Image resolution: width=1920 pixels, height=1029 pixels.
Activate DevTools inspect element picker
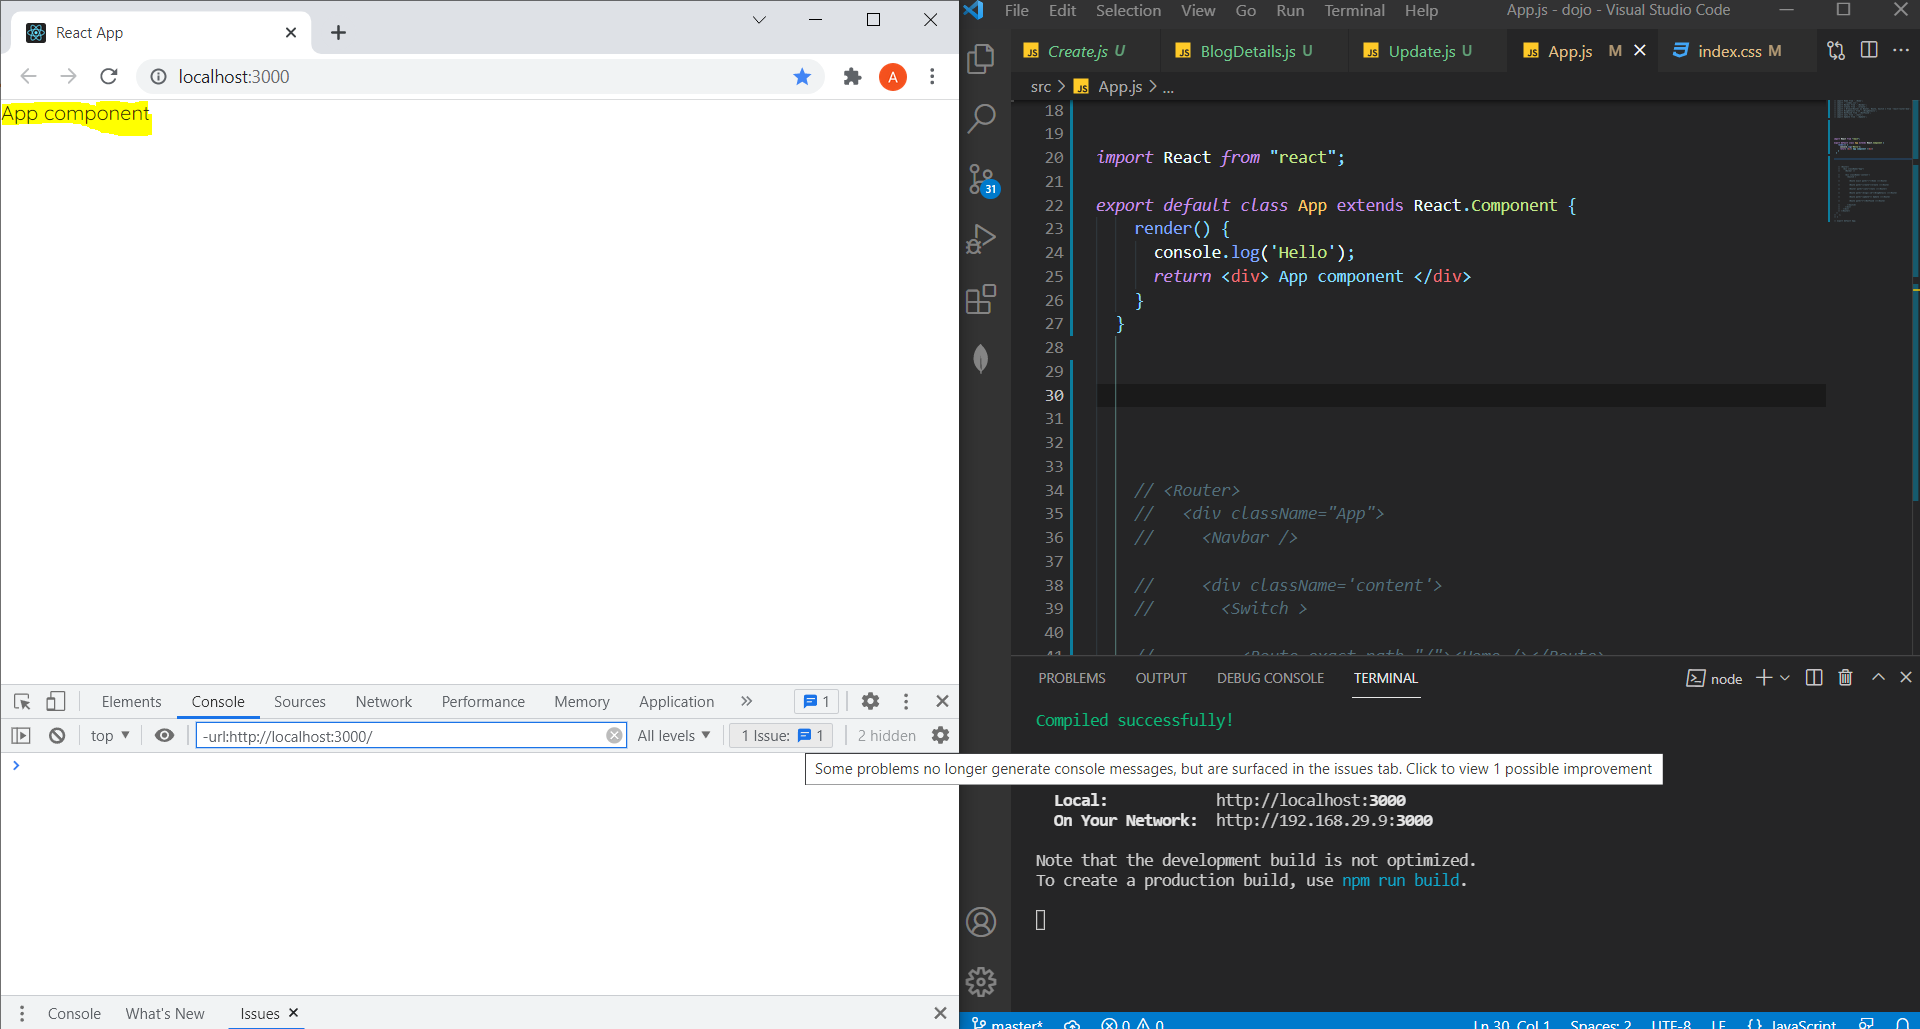point(22,702)
